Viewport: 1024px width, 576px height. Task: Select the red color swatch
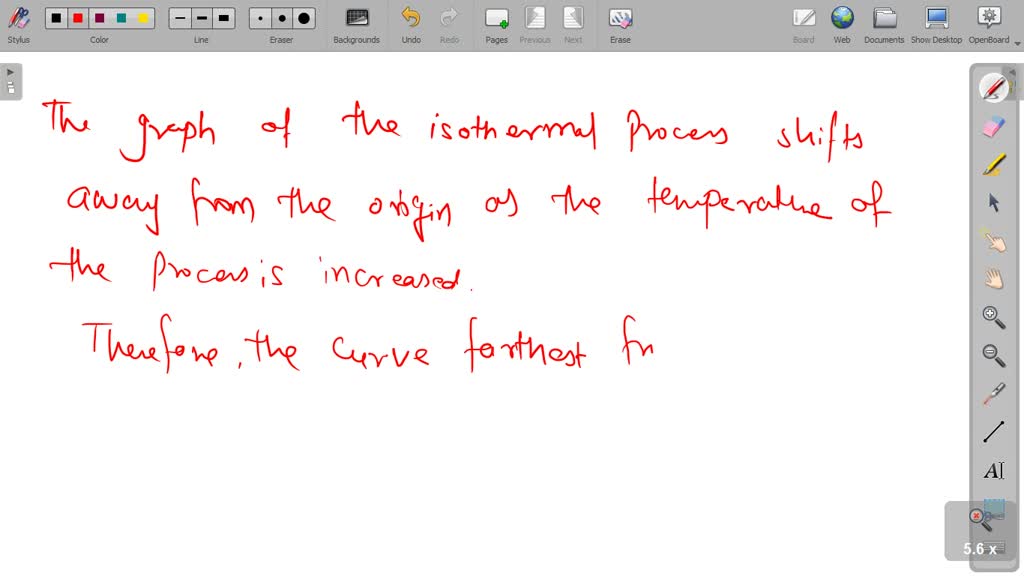pos(78,16)
